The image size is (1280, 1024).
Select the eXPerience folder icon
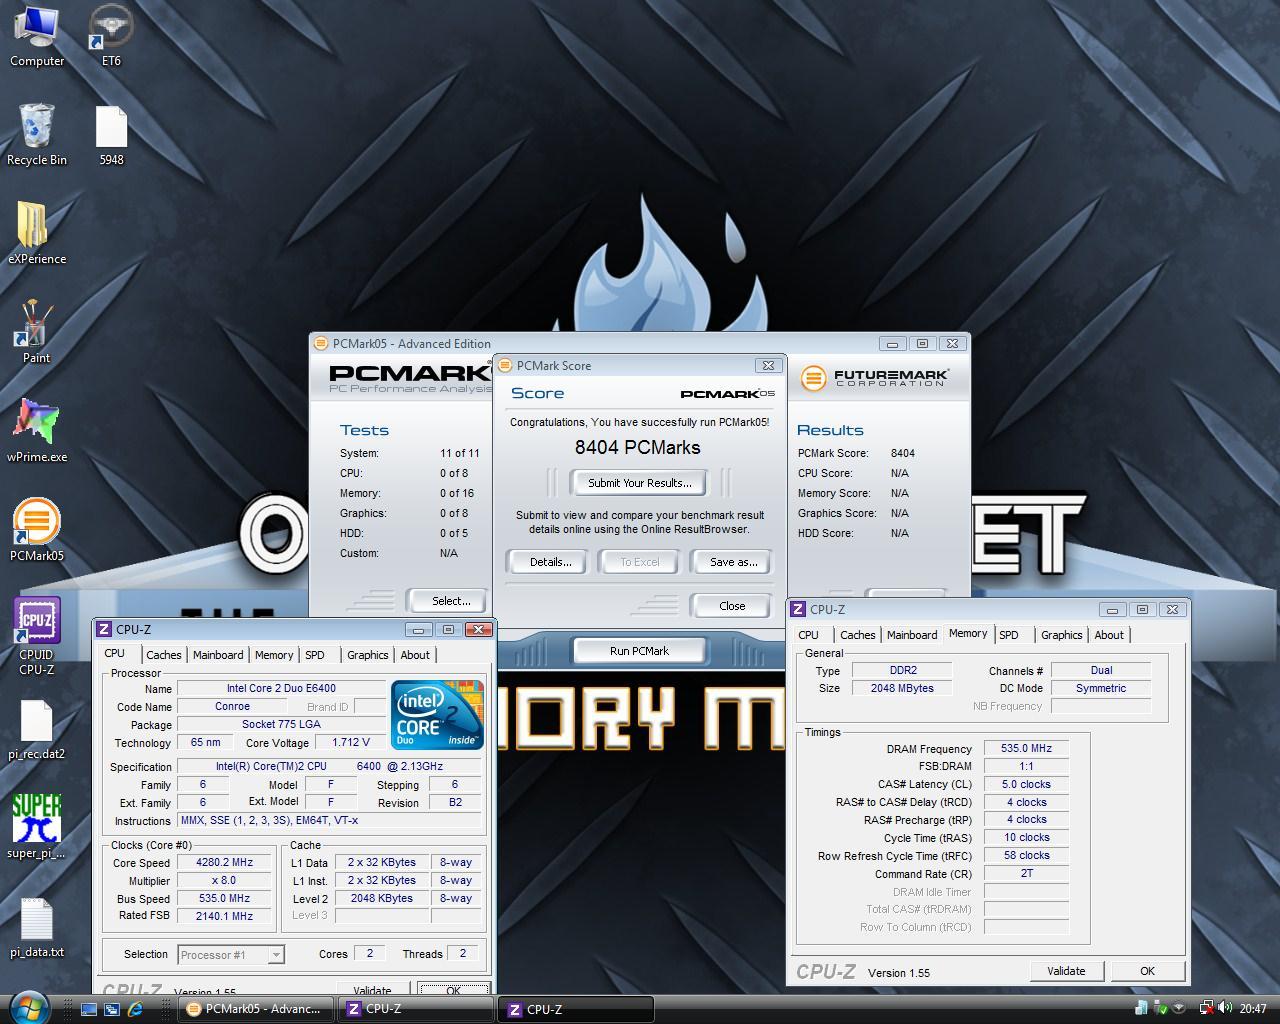(36, 234)
